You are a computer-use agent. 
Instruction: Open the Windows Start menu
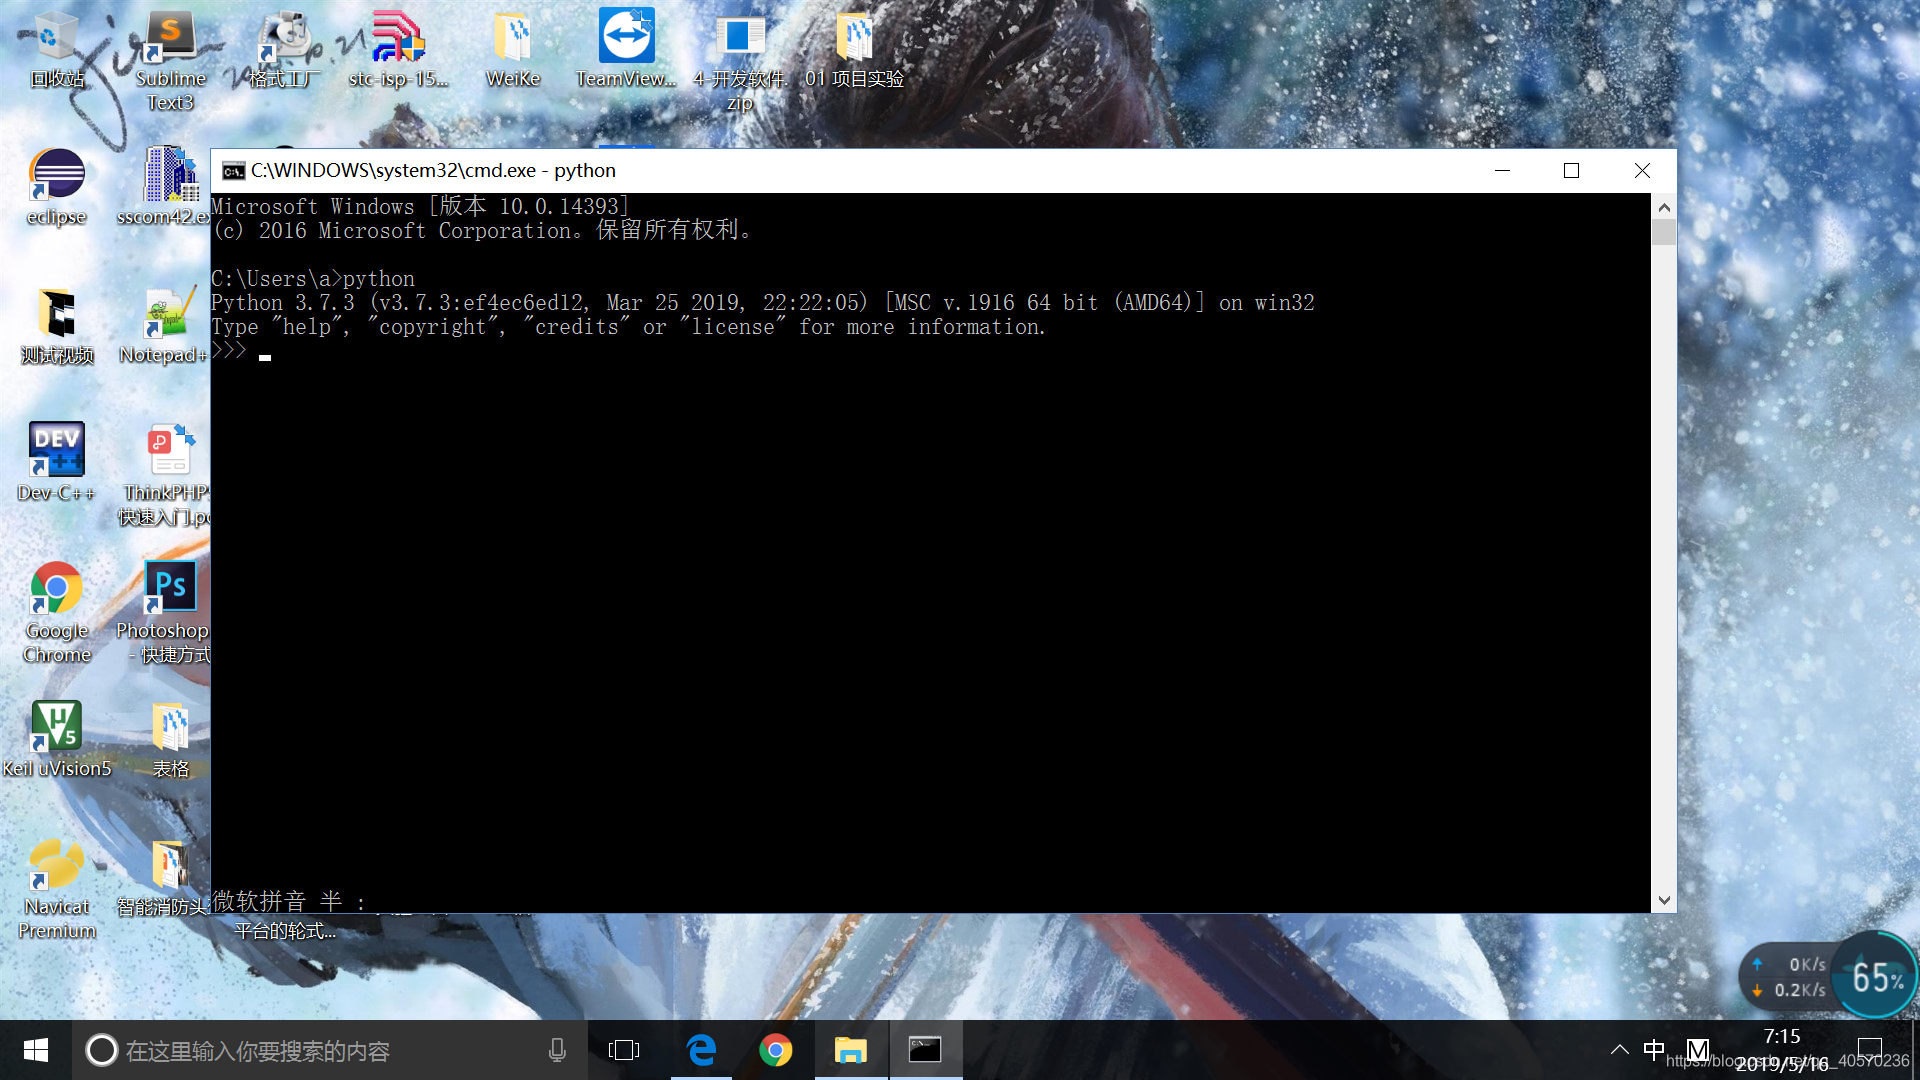pyautogui.click(x=36, y=1050)
